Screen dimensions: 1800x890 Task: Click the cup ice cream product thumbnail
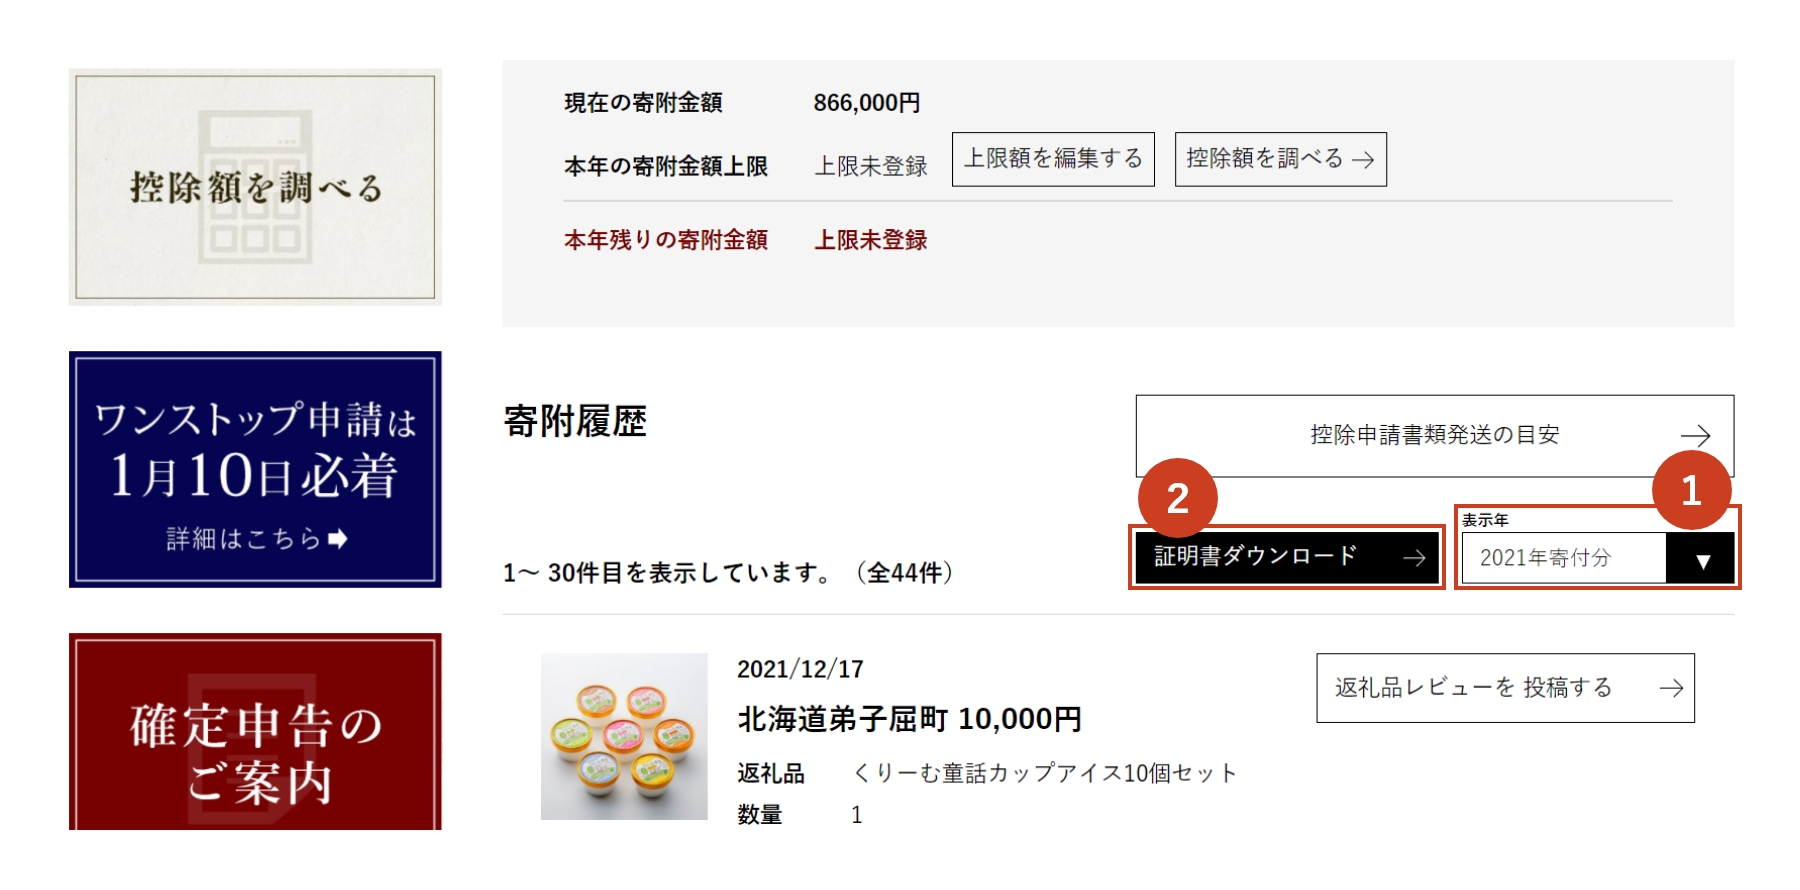pos(624,737)
